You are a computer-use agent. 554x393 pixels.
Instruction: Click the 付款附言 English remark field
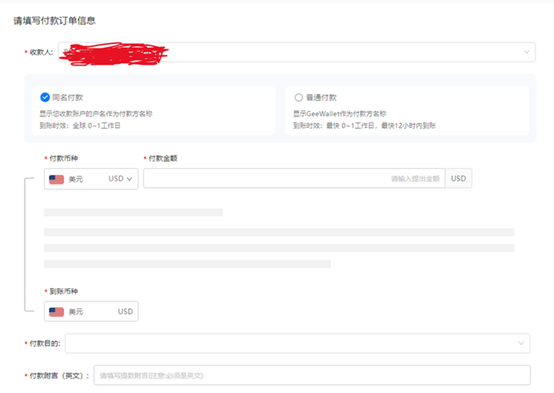pyautogui.click(x=312, y=375)
